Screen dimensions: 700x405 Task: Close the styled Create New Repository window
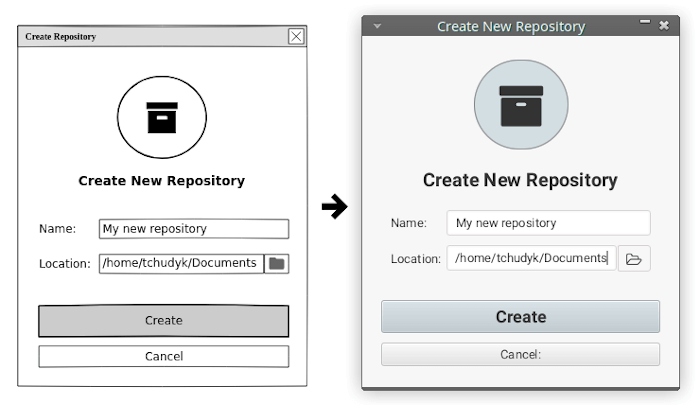(664, 26)
